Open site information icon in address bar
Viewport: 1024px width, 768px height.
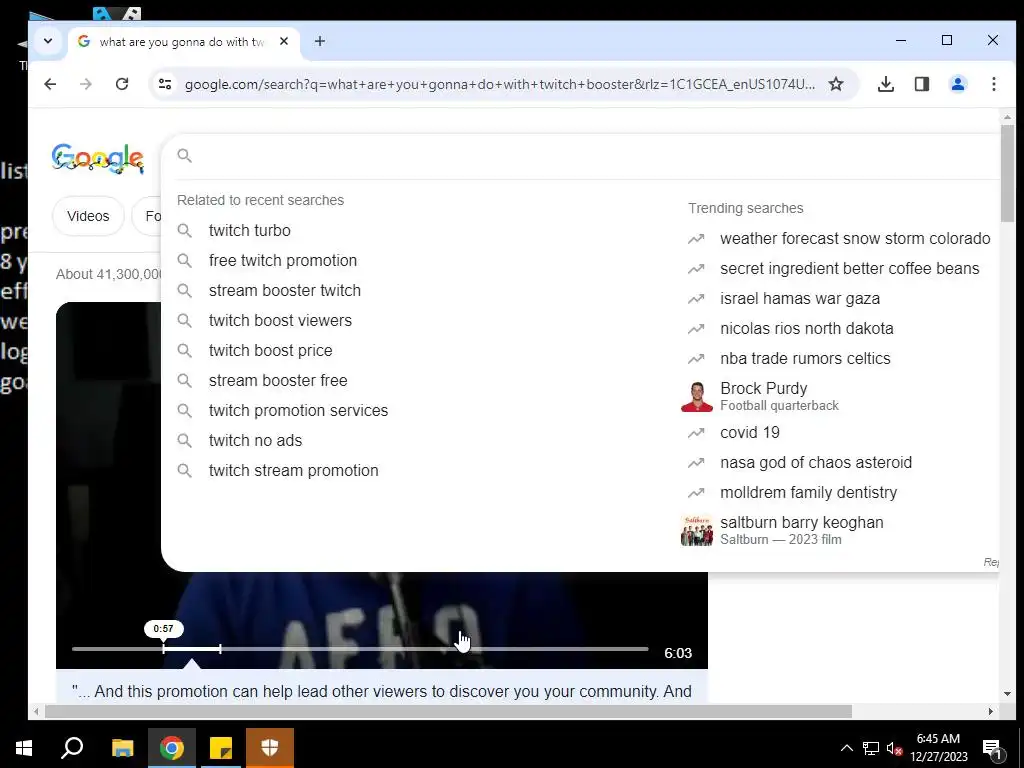pos(165,84)
